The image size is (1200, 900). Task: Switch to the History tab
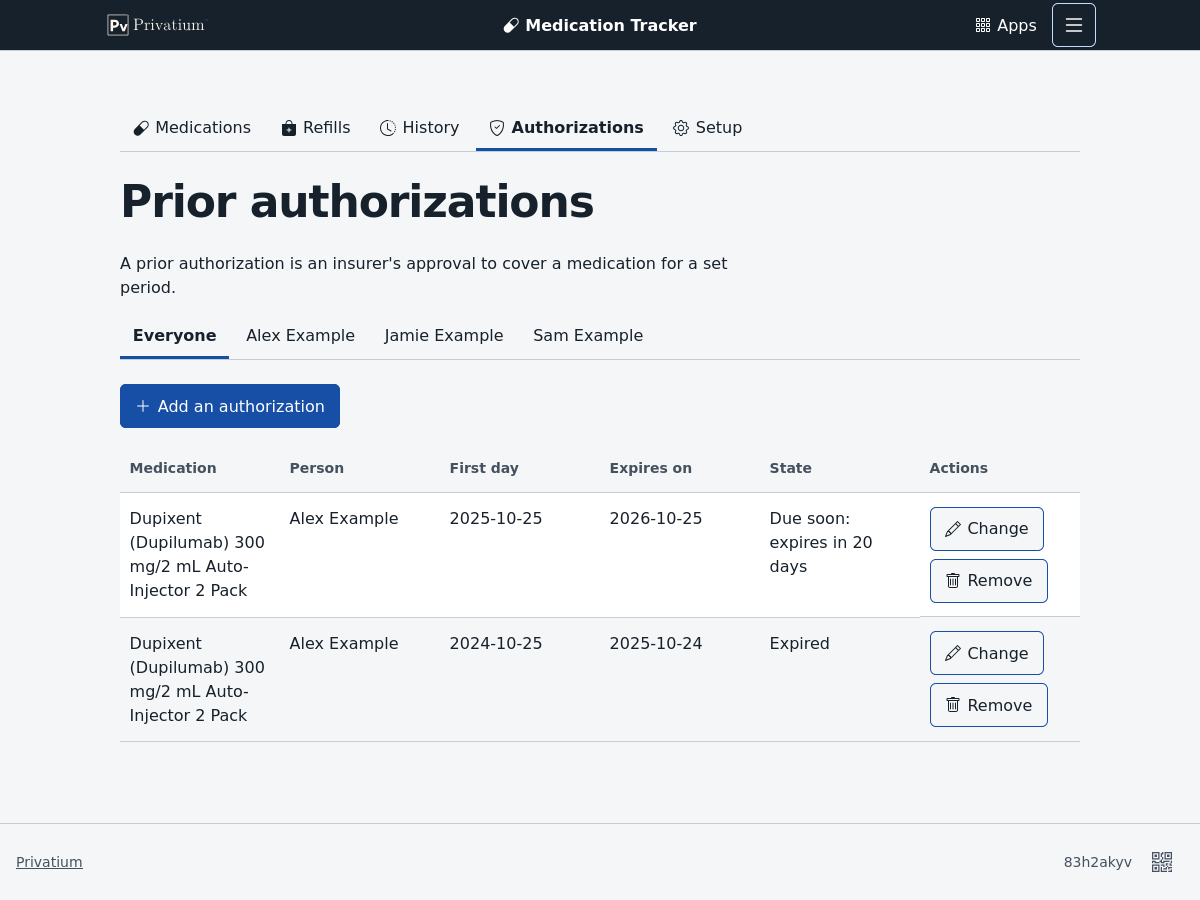[420, 128]
